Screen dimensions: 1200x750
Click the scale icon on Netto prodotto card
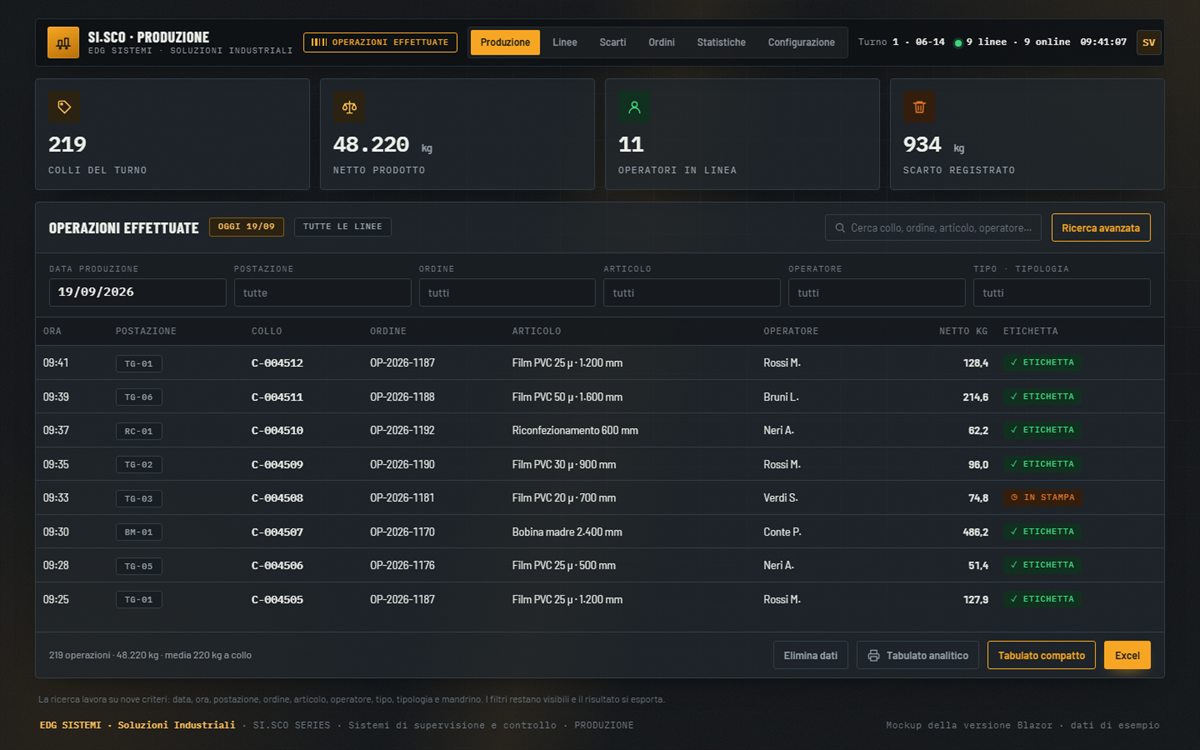pyautogui.click(x=349, y=107)
